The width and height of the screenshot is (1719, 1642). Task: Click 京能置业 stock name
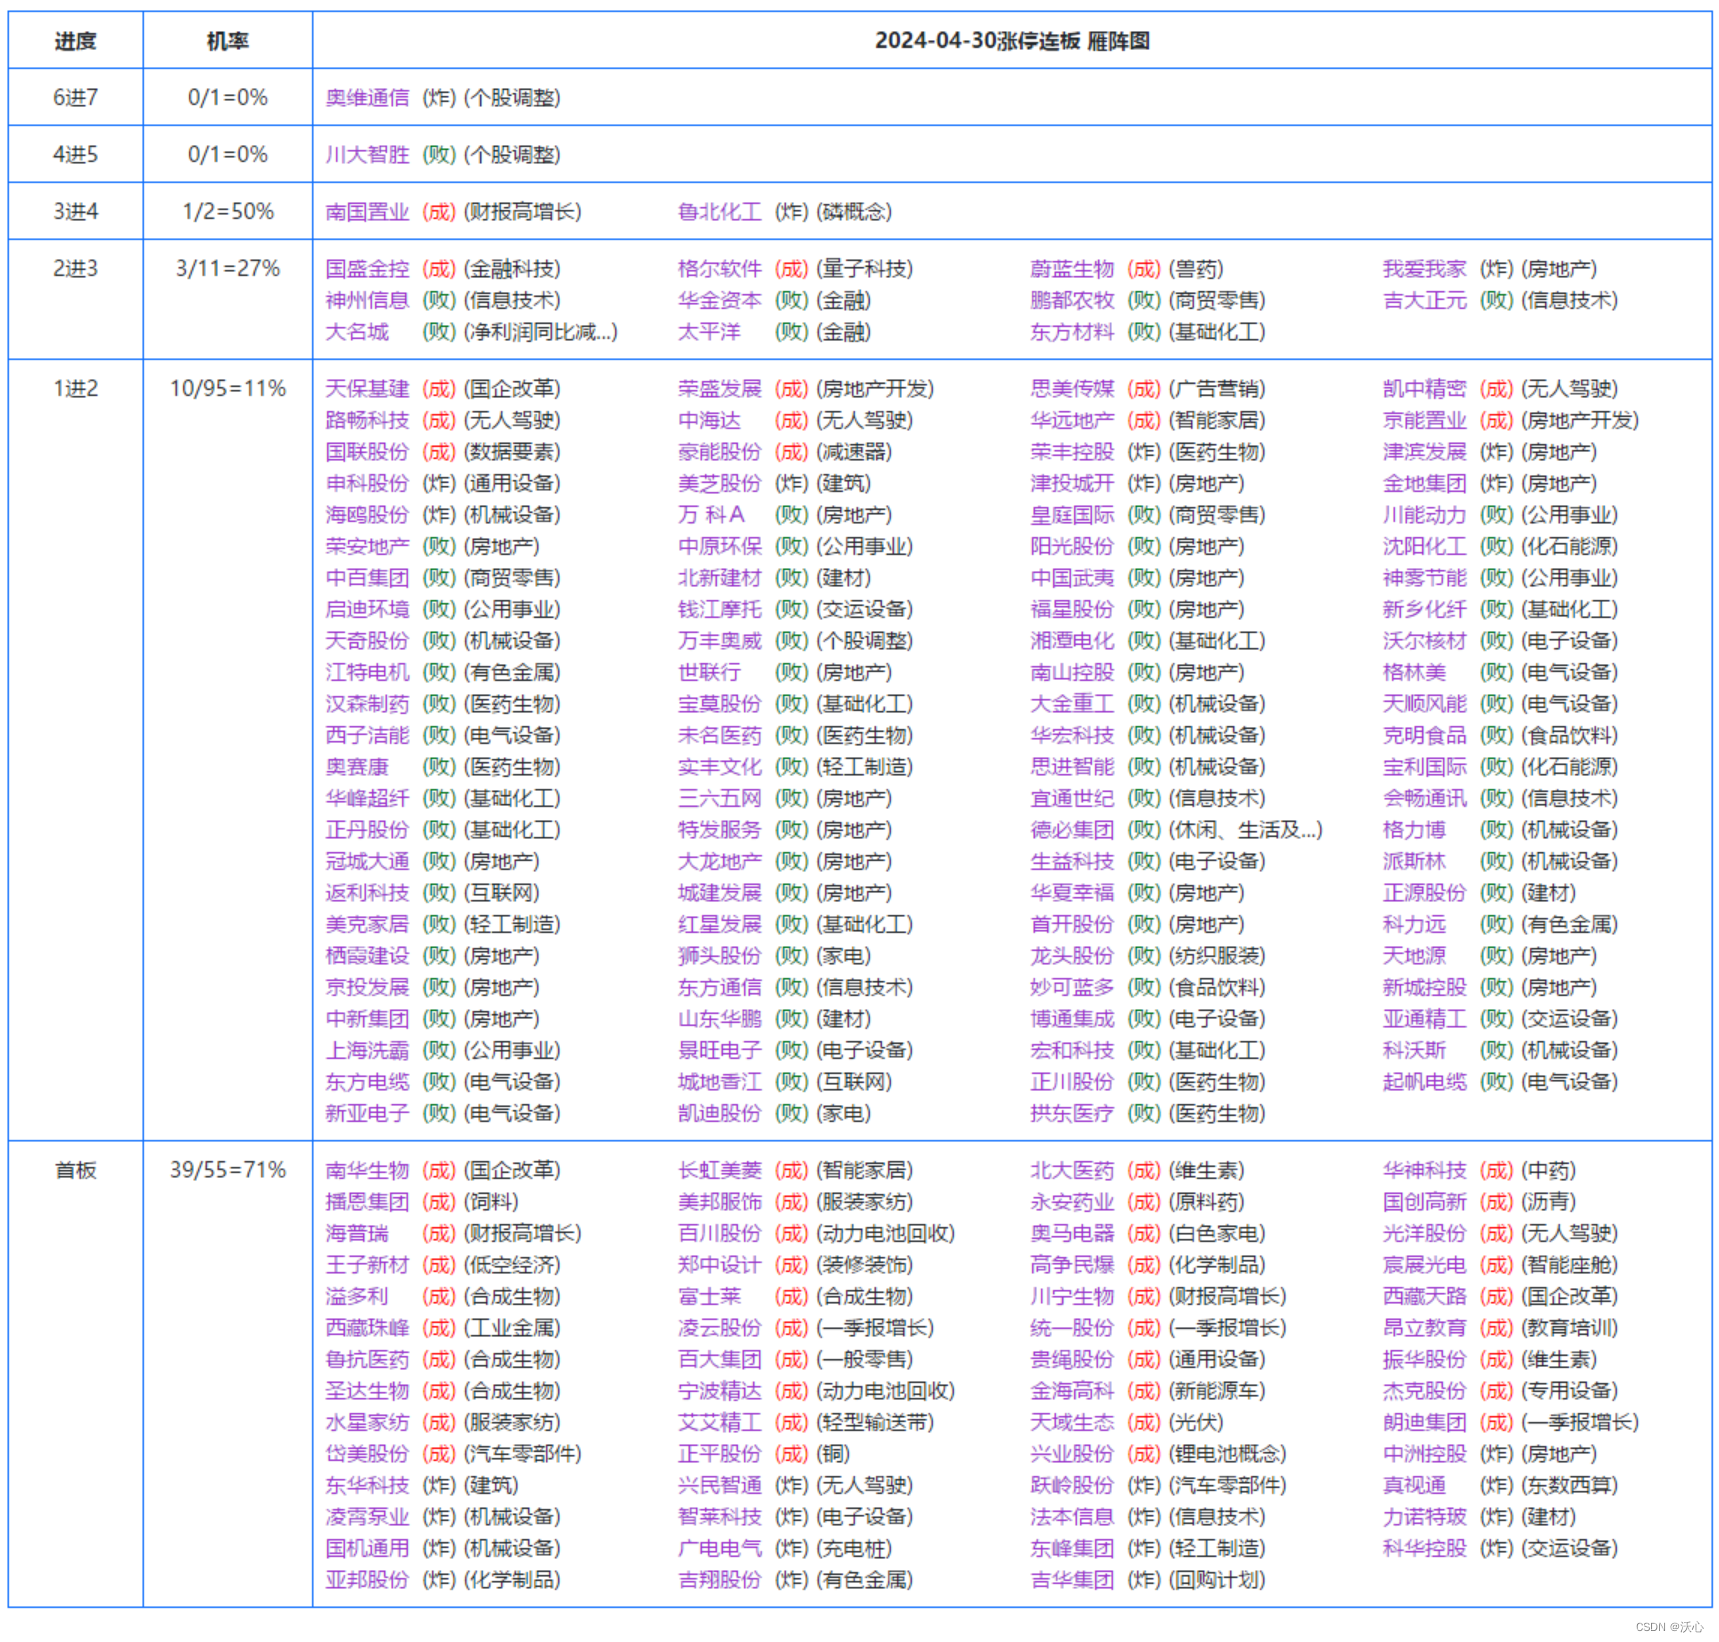point(1424,420)
